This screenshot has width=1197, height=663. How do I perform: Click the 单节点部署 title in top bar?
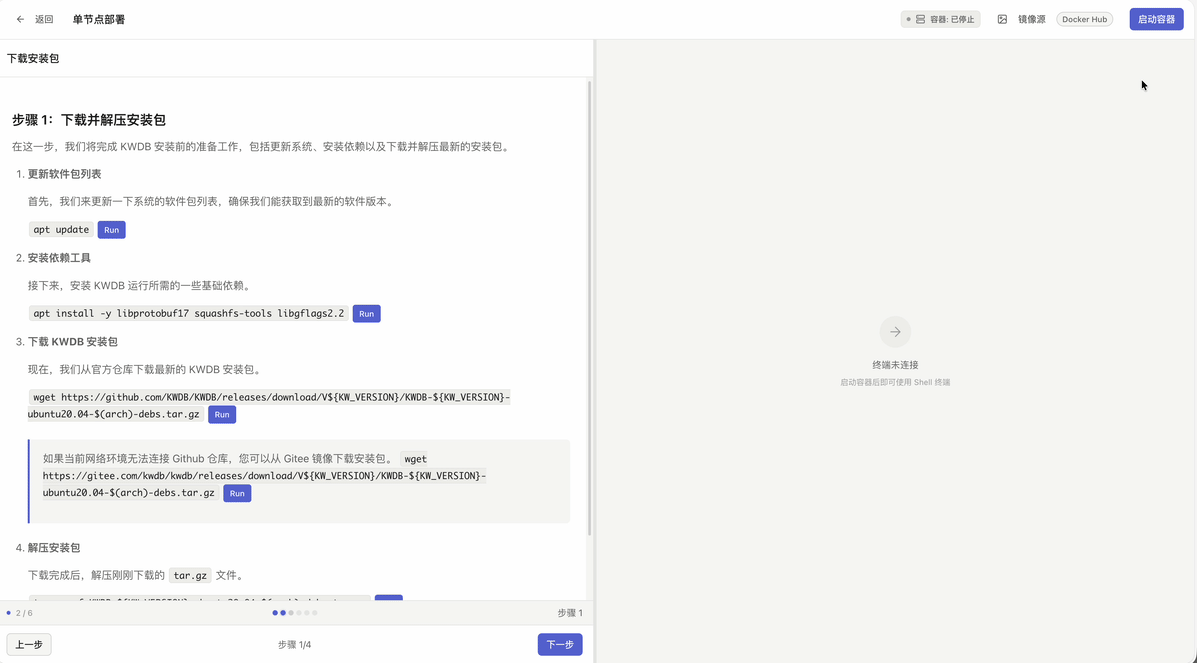(x=97, y=18)
